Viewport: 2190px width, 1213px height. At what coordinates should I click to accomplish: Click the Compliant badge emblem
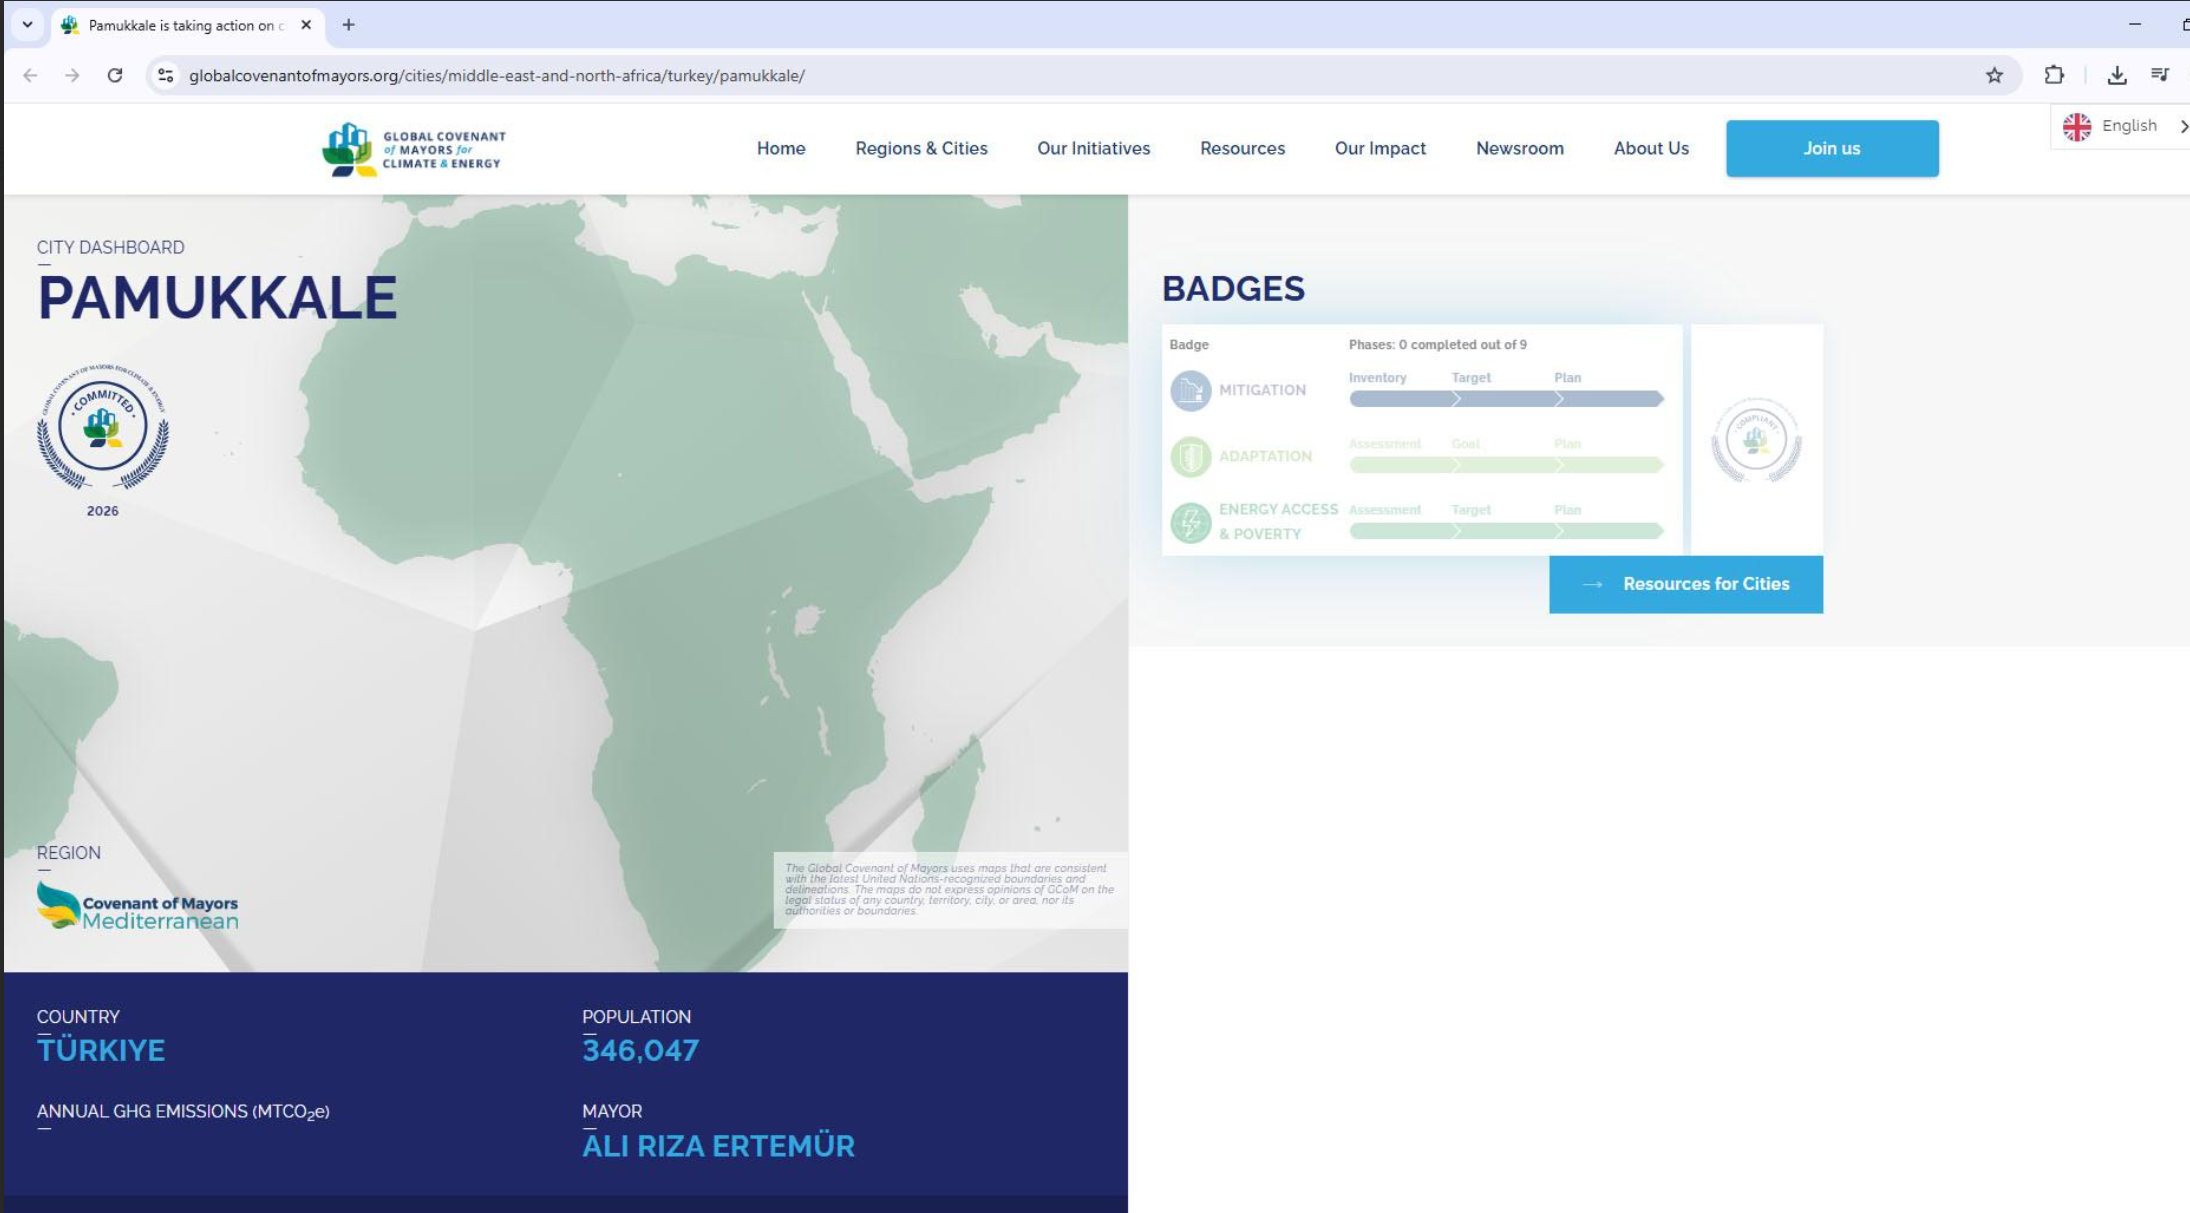(x=1756, y=440)
